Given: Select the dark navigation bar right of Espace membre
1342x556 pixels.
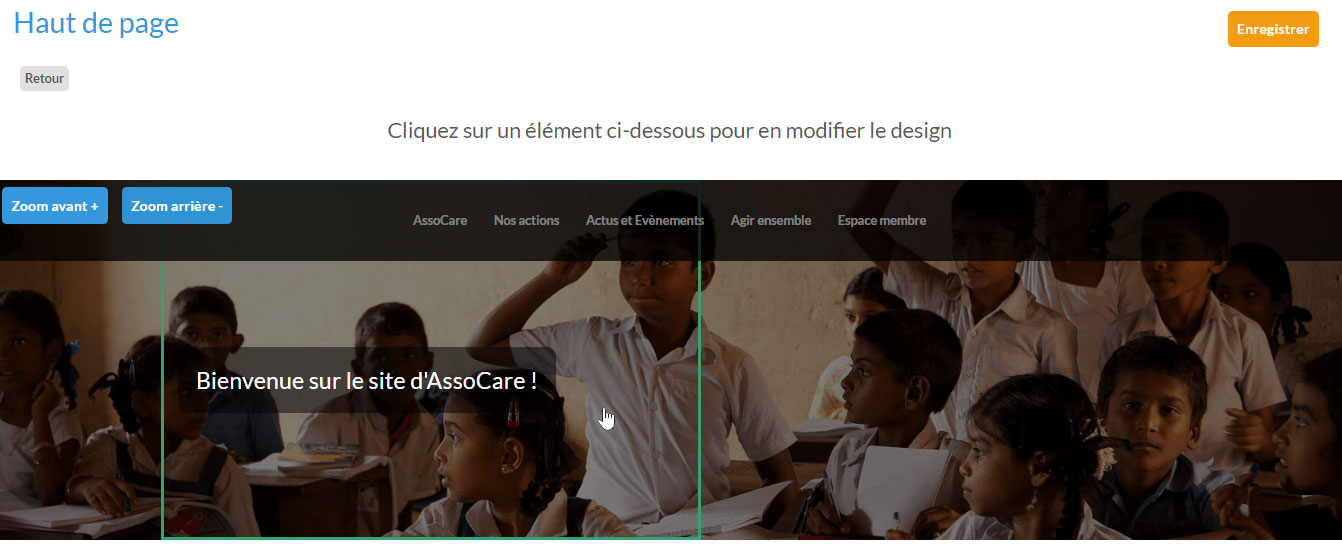Looking at the screenshot, I should (x=1130, y=220).
